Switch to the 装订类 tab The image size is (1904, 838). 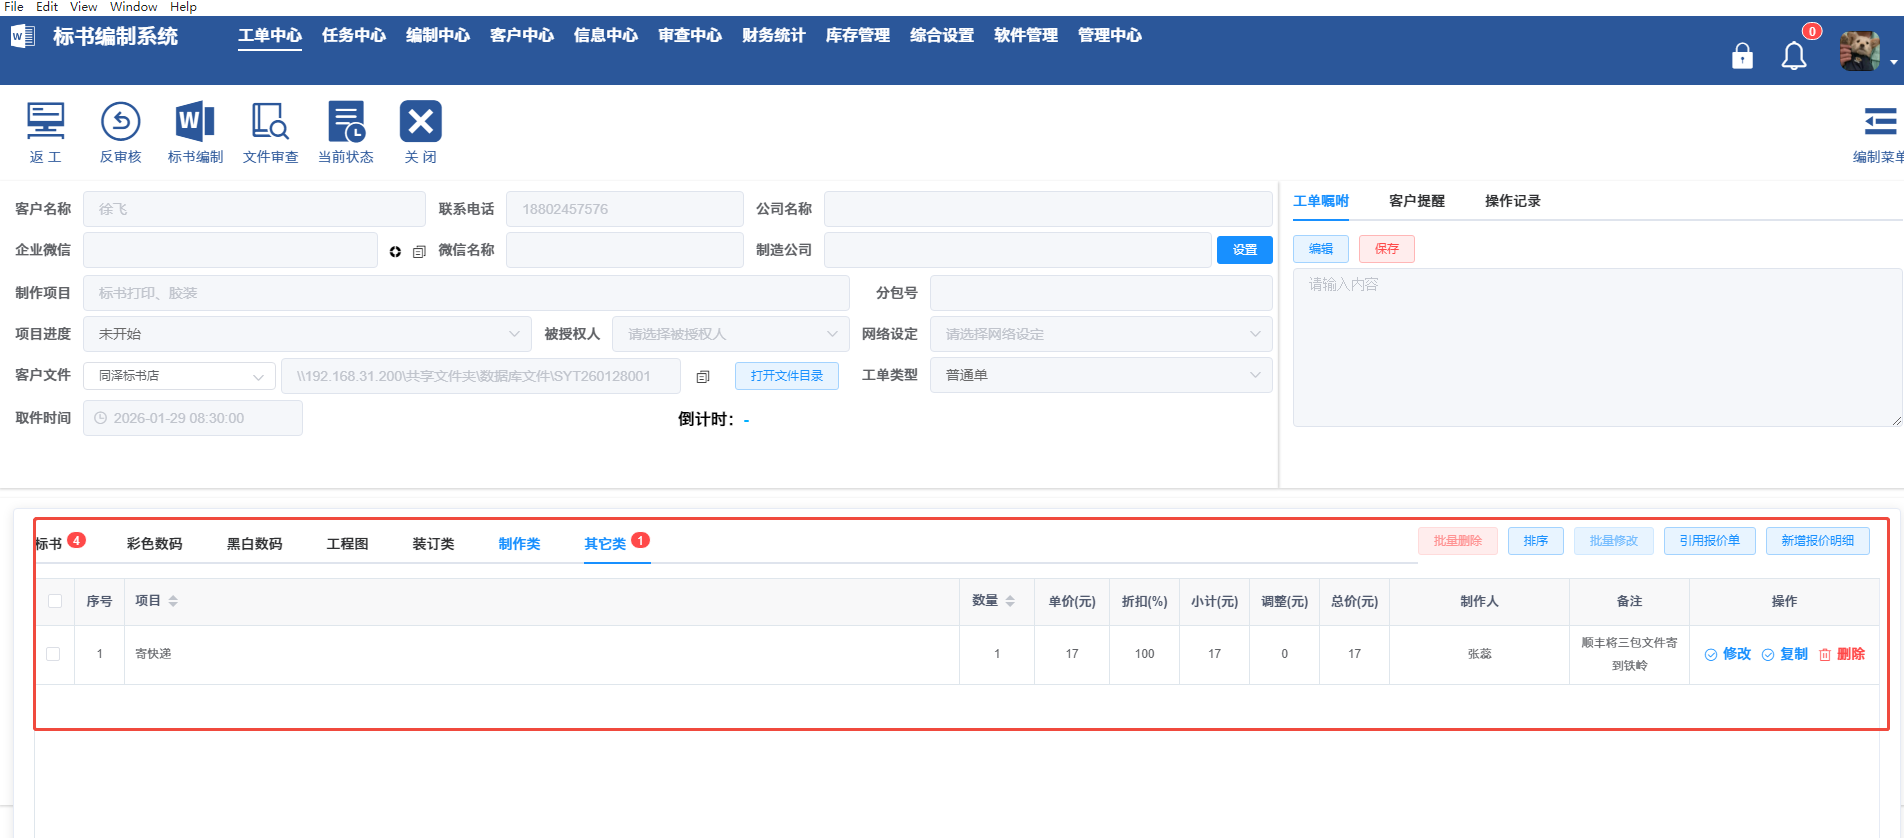434,544
